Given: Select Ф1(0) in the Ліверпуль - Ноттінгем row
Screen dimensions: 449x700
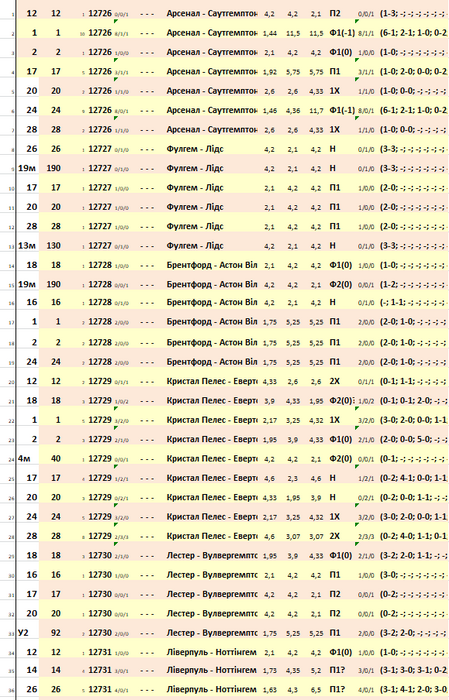Looking at the screenshot, I should (341, 652).
